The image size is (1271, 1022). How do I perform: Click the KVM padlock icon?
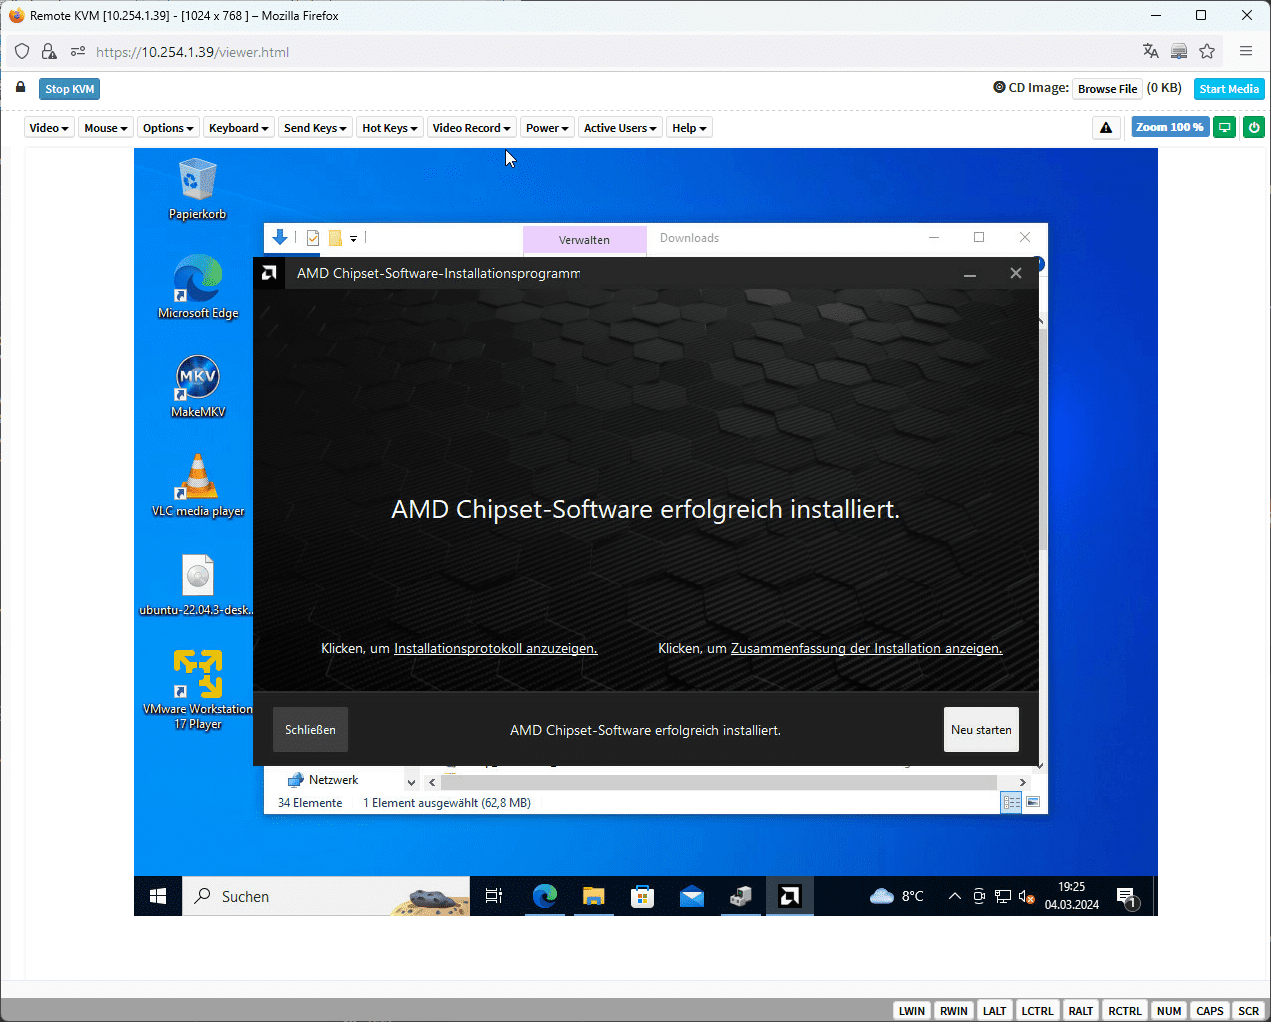pos(20,87)
